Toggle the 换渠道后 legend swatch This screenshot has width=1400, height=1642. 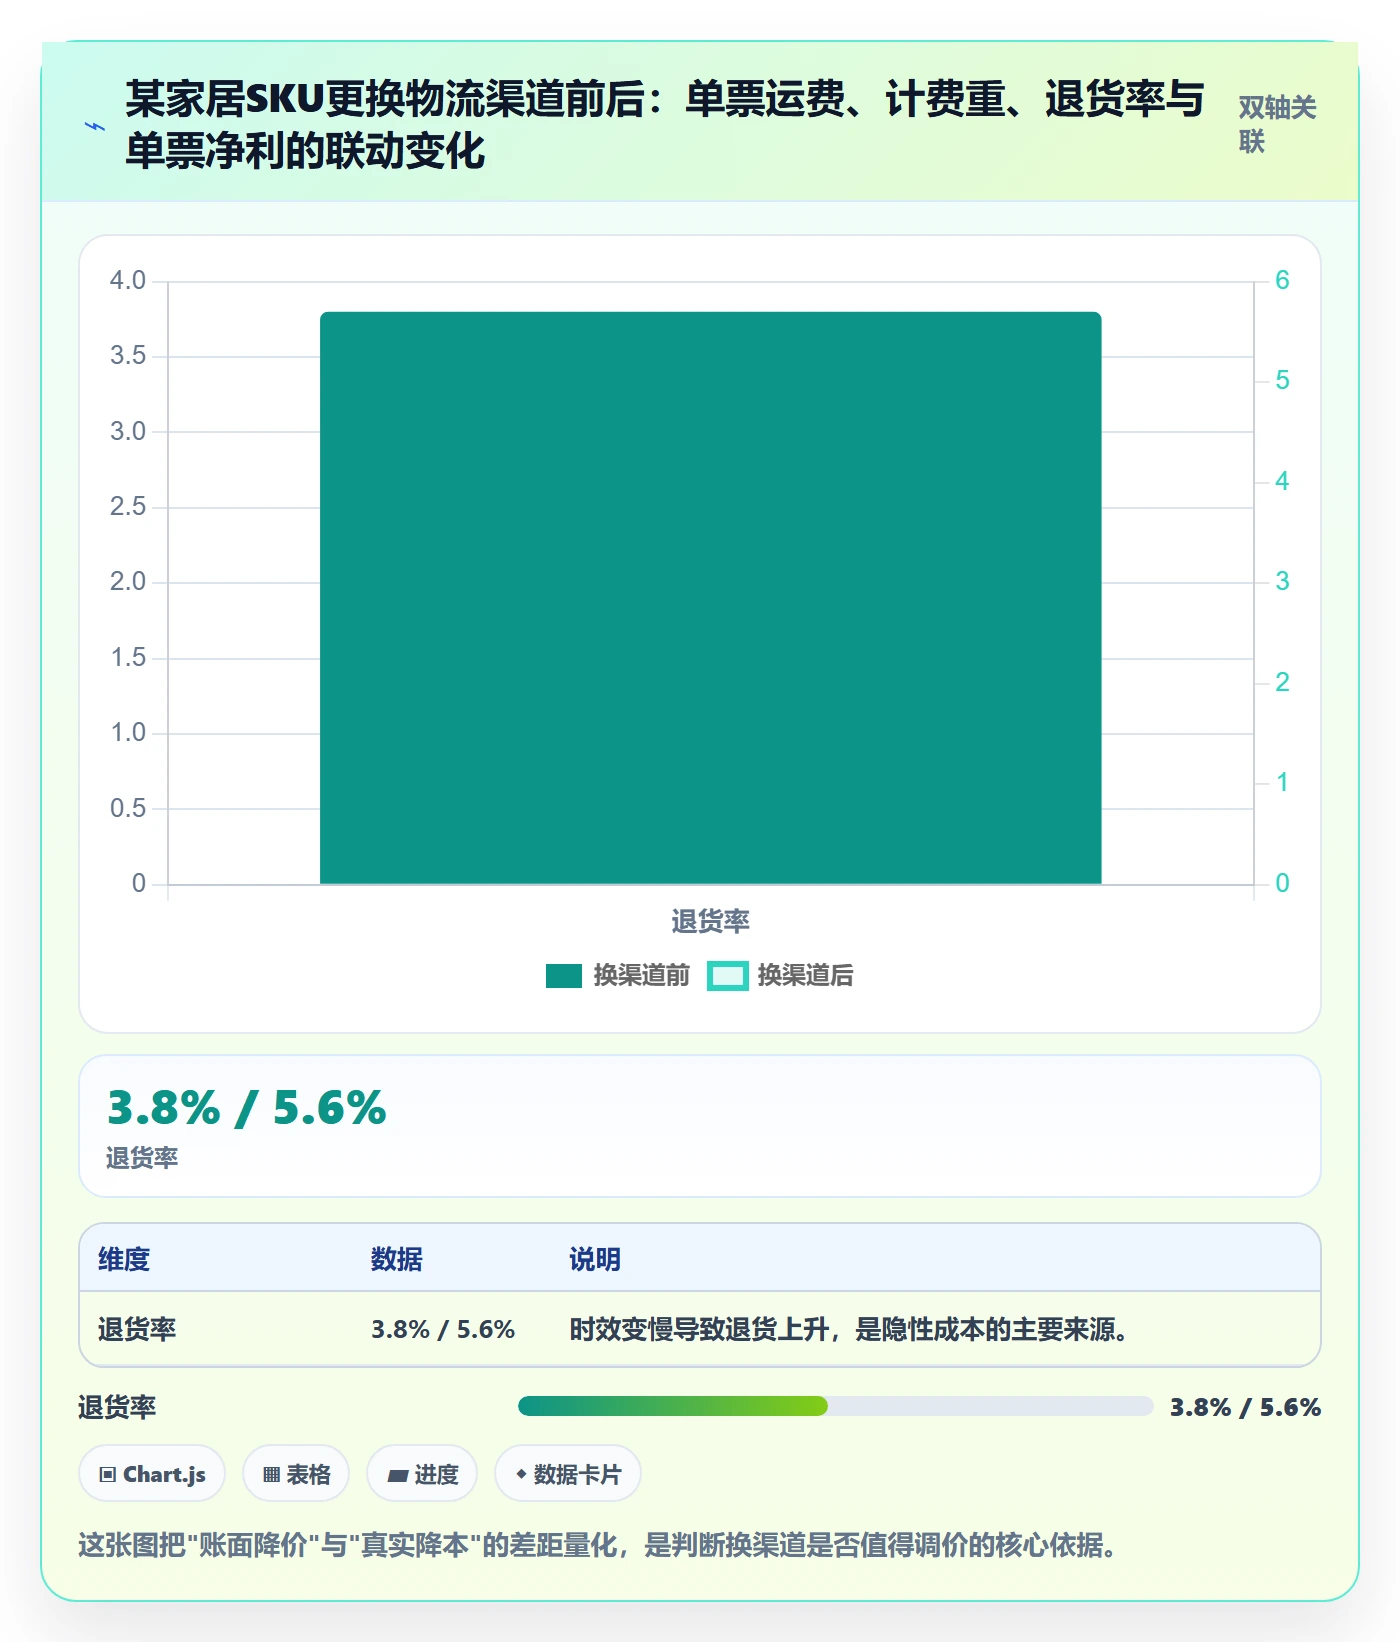pyautogui.click(x=728, y=975)
